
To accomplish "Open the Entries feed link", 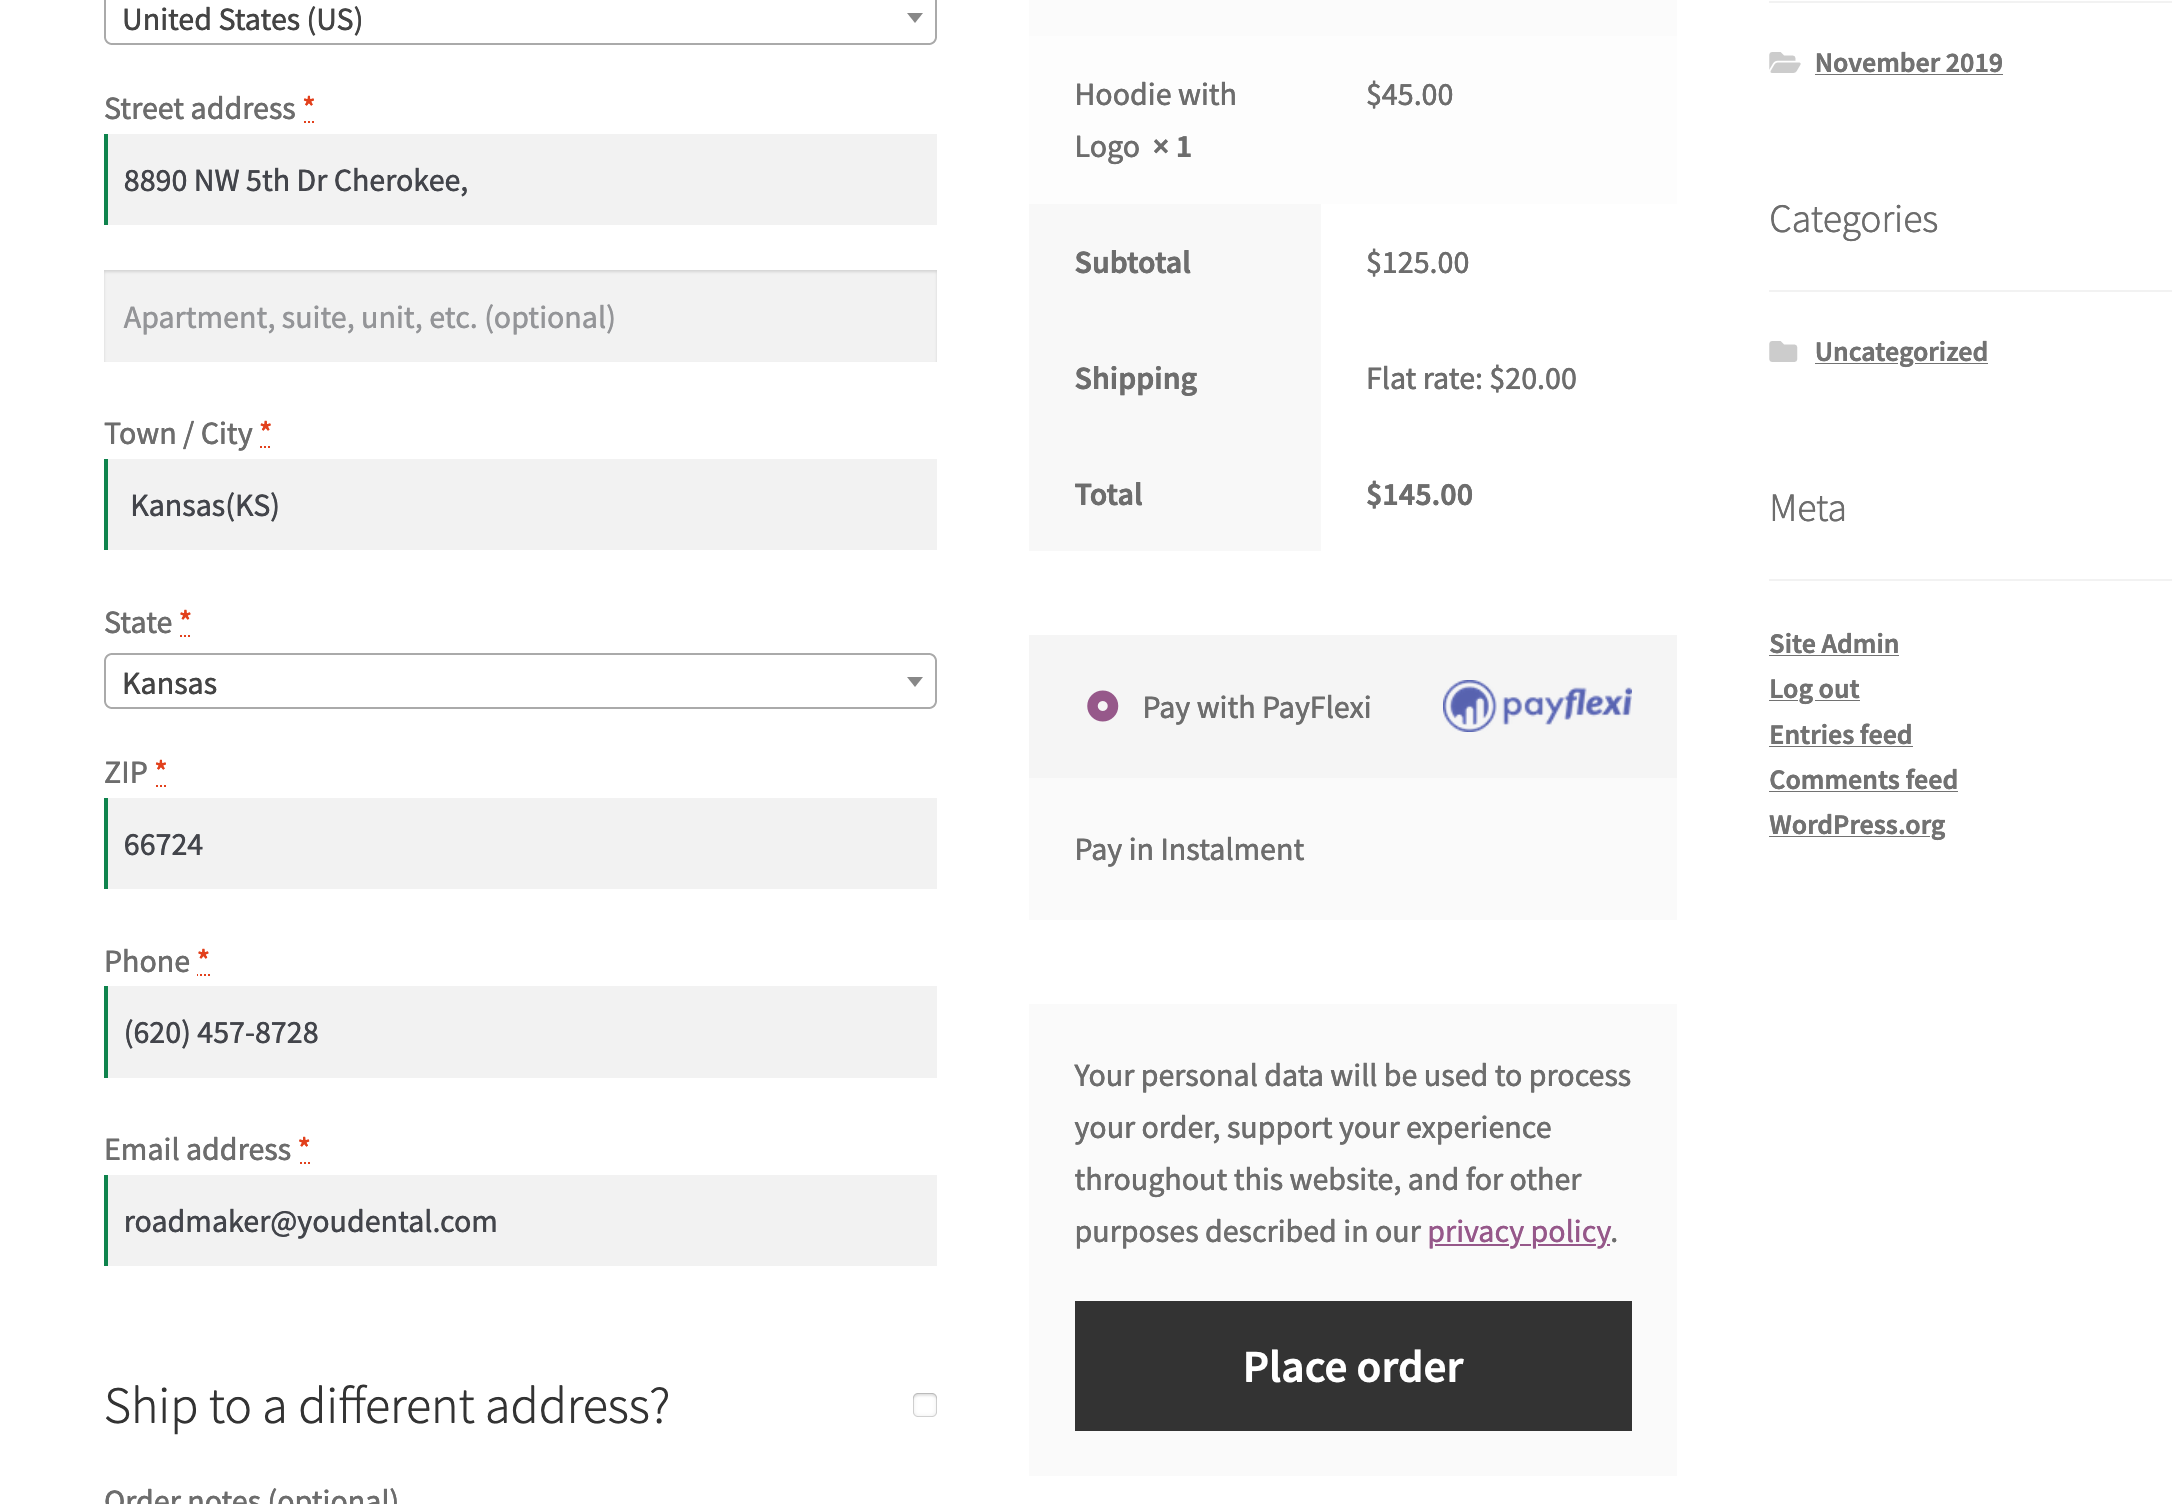I will click(x=1840, y=734).
